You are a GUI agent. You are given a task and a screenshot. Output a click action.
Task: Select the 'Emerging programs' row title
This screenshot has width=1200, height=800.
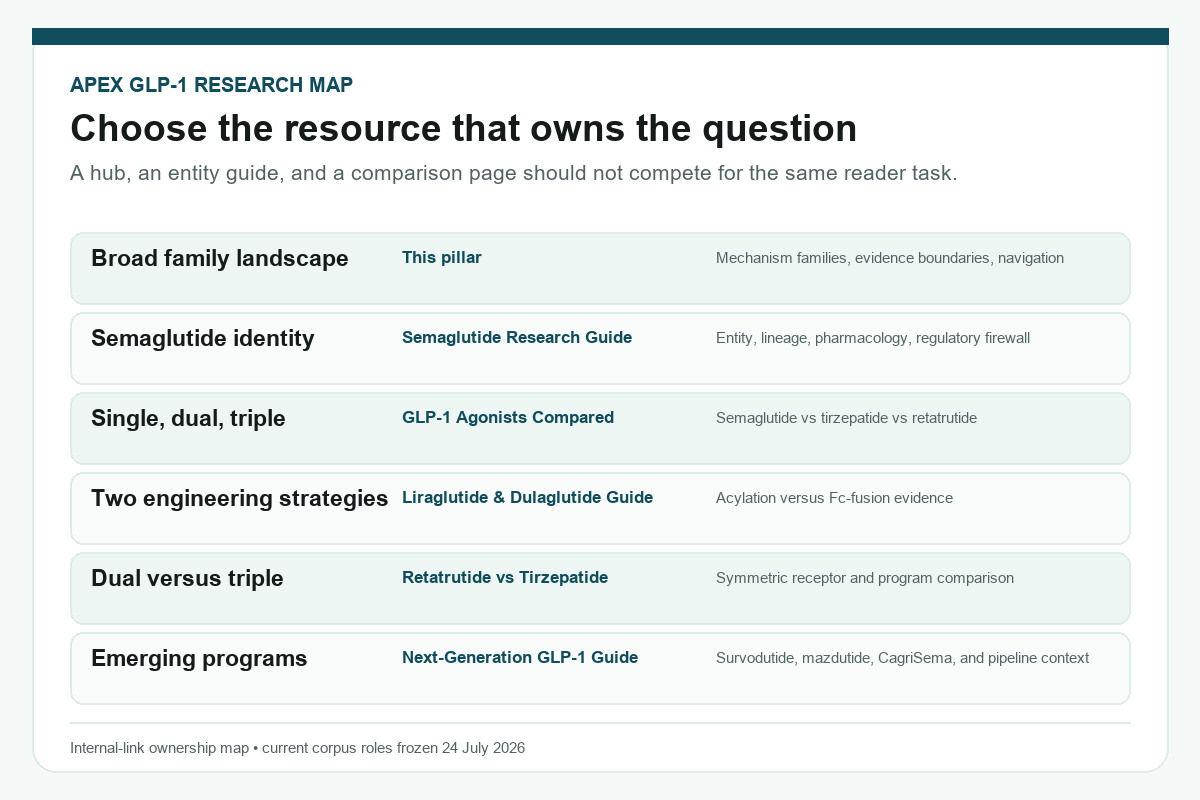[x=199, y=659]
